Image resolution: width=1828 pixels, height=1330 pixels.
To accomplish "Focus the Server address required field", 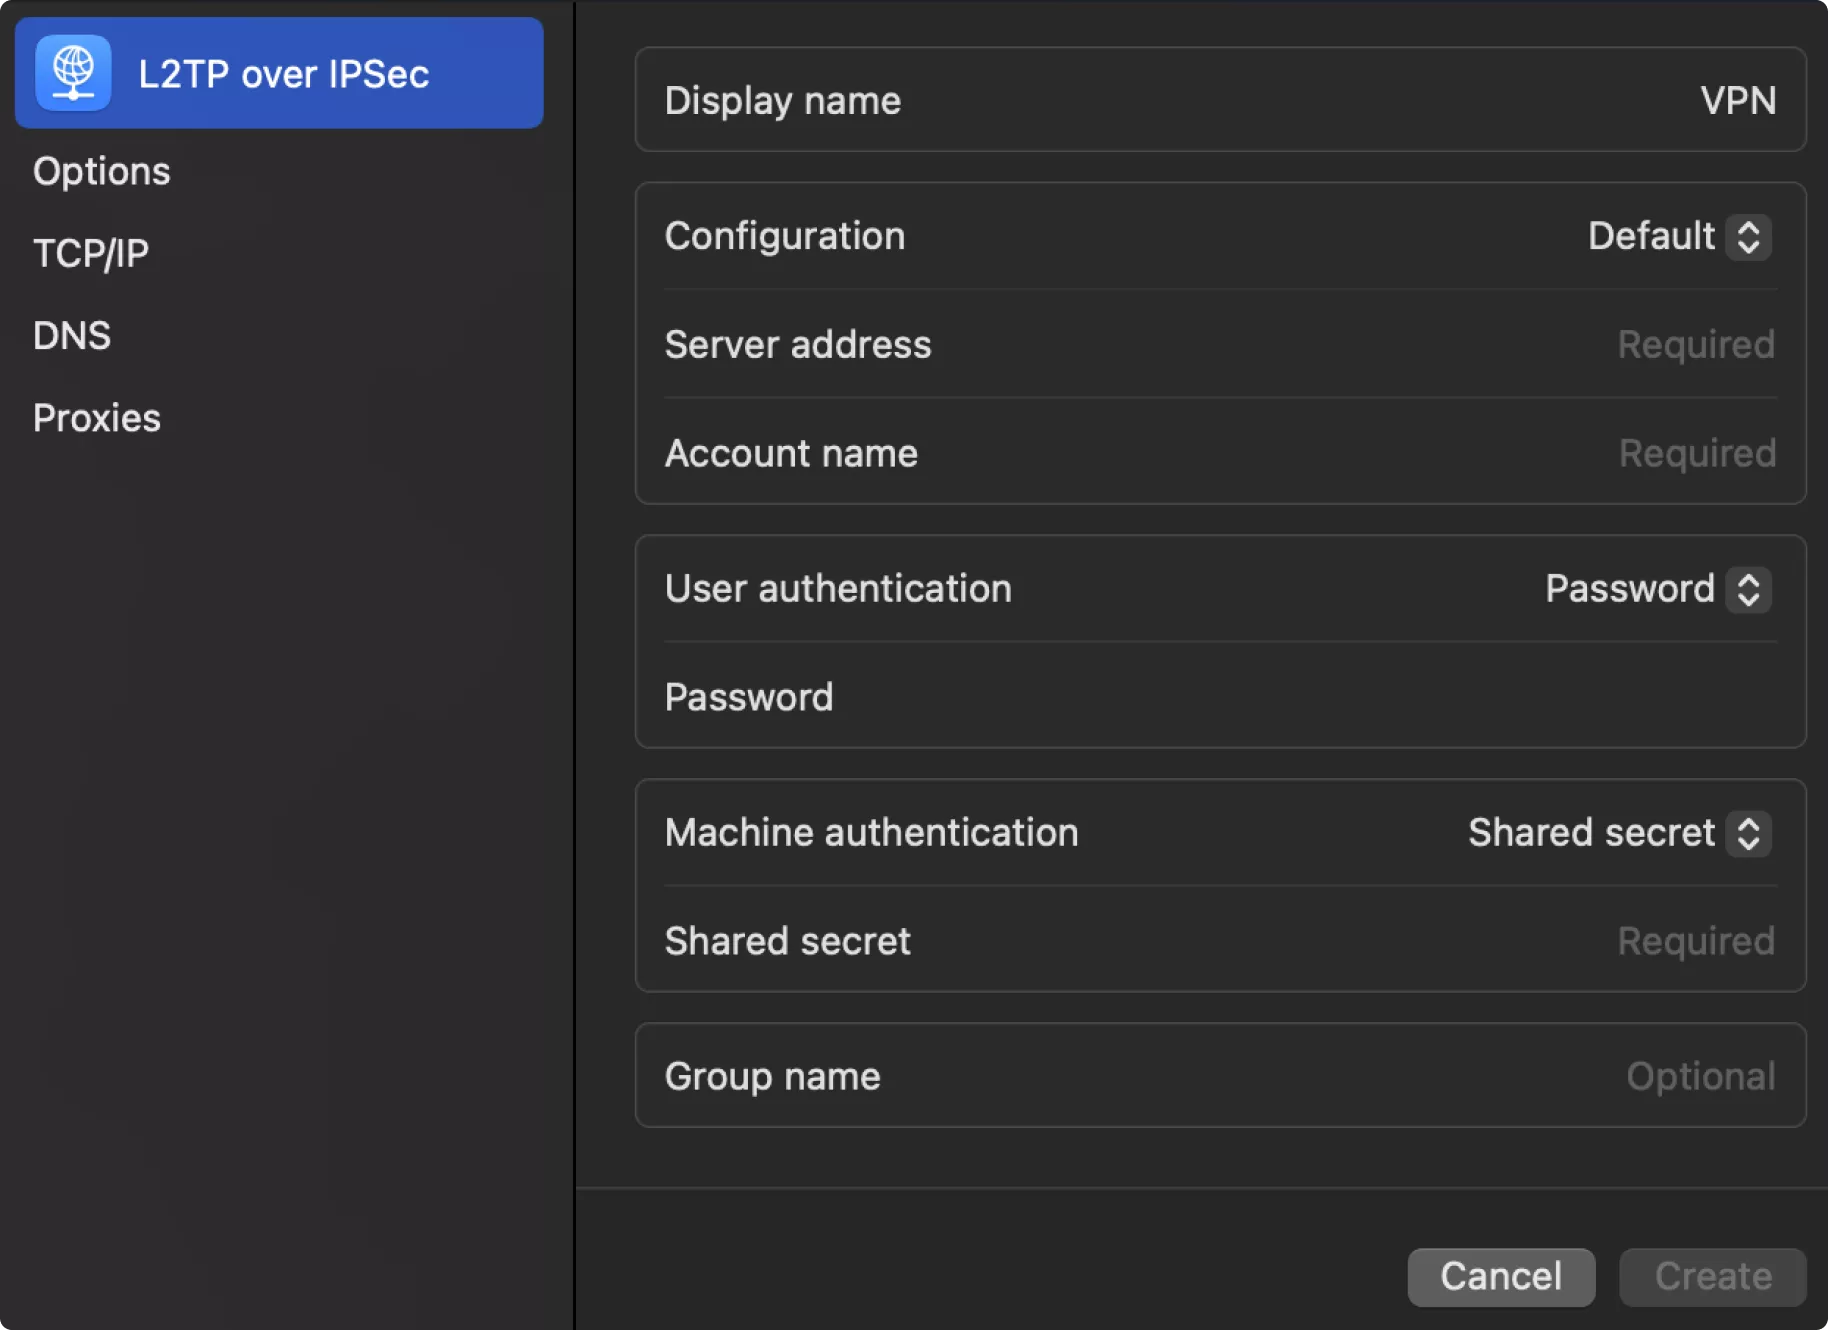I will tap(1695, 345).
